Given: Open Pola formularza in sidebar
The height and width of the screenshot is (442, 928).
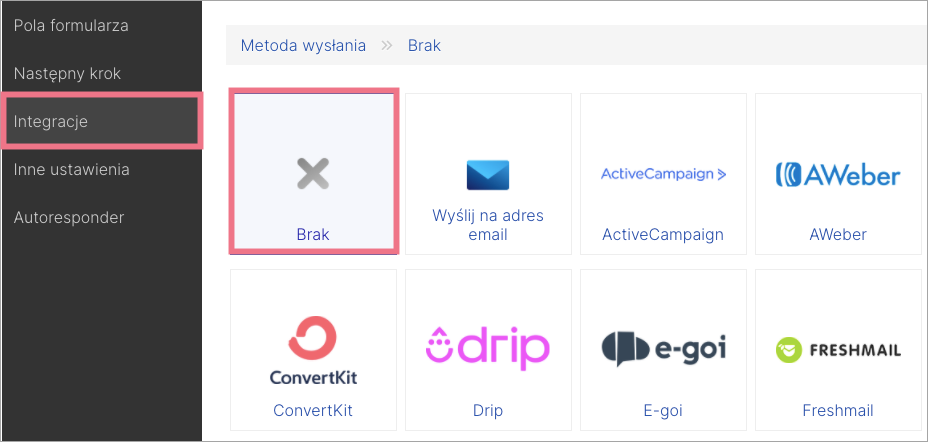Looking at the screenshot, I should 71,26.
